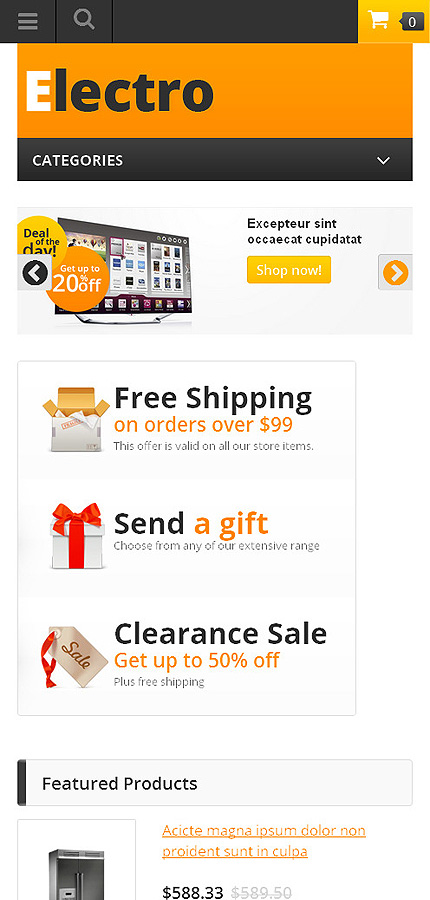Click the cart item count badge

411,22
